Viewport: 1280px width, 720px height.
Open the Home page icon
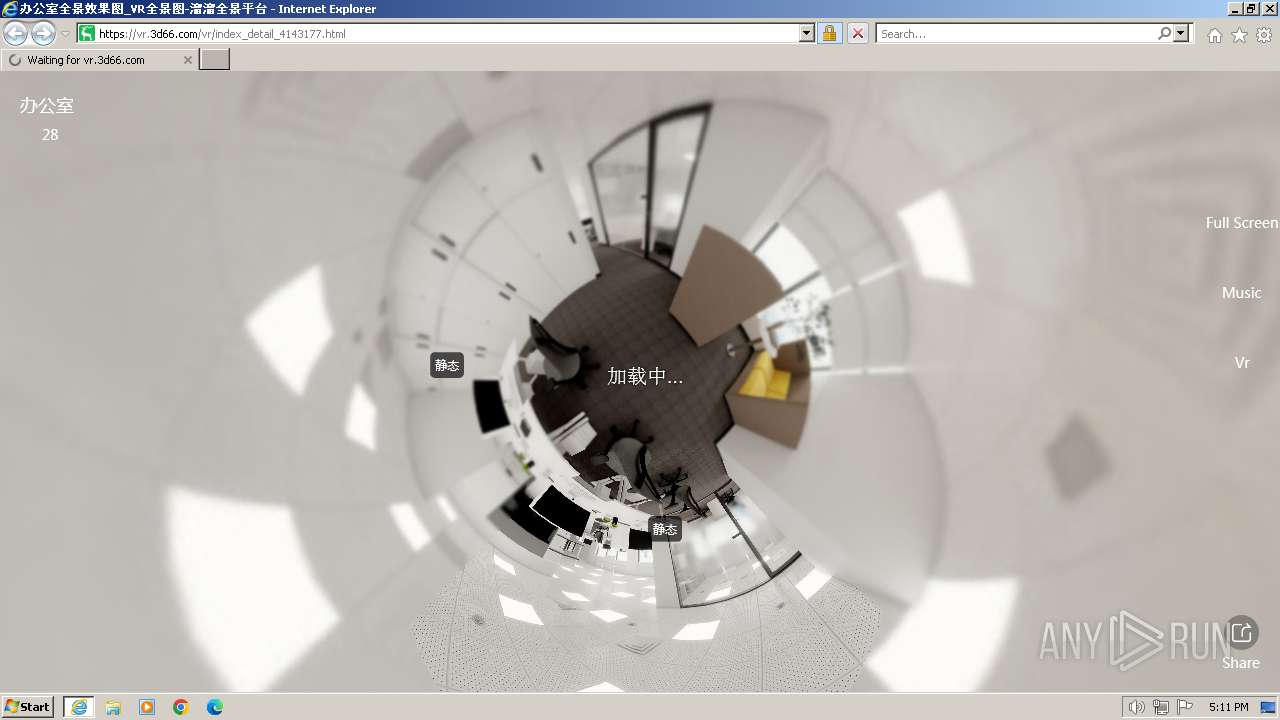pyautogui.click(x=1214, y=35)
